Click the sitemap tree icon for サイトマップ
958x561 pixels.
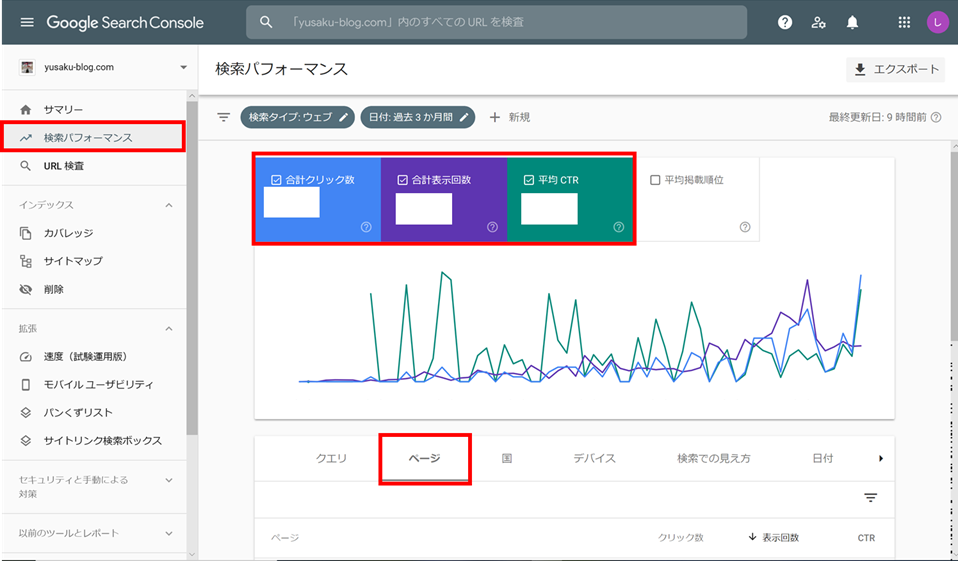point(26,261)
